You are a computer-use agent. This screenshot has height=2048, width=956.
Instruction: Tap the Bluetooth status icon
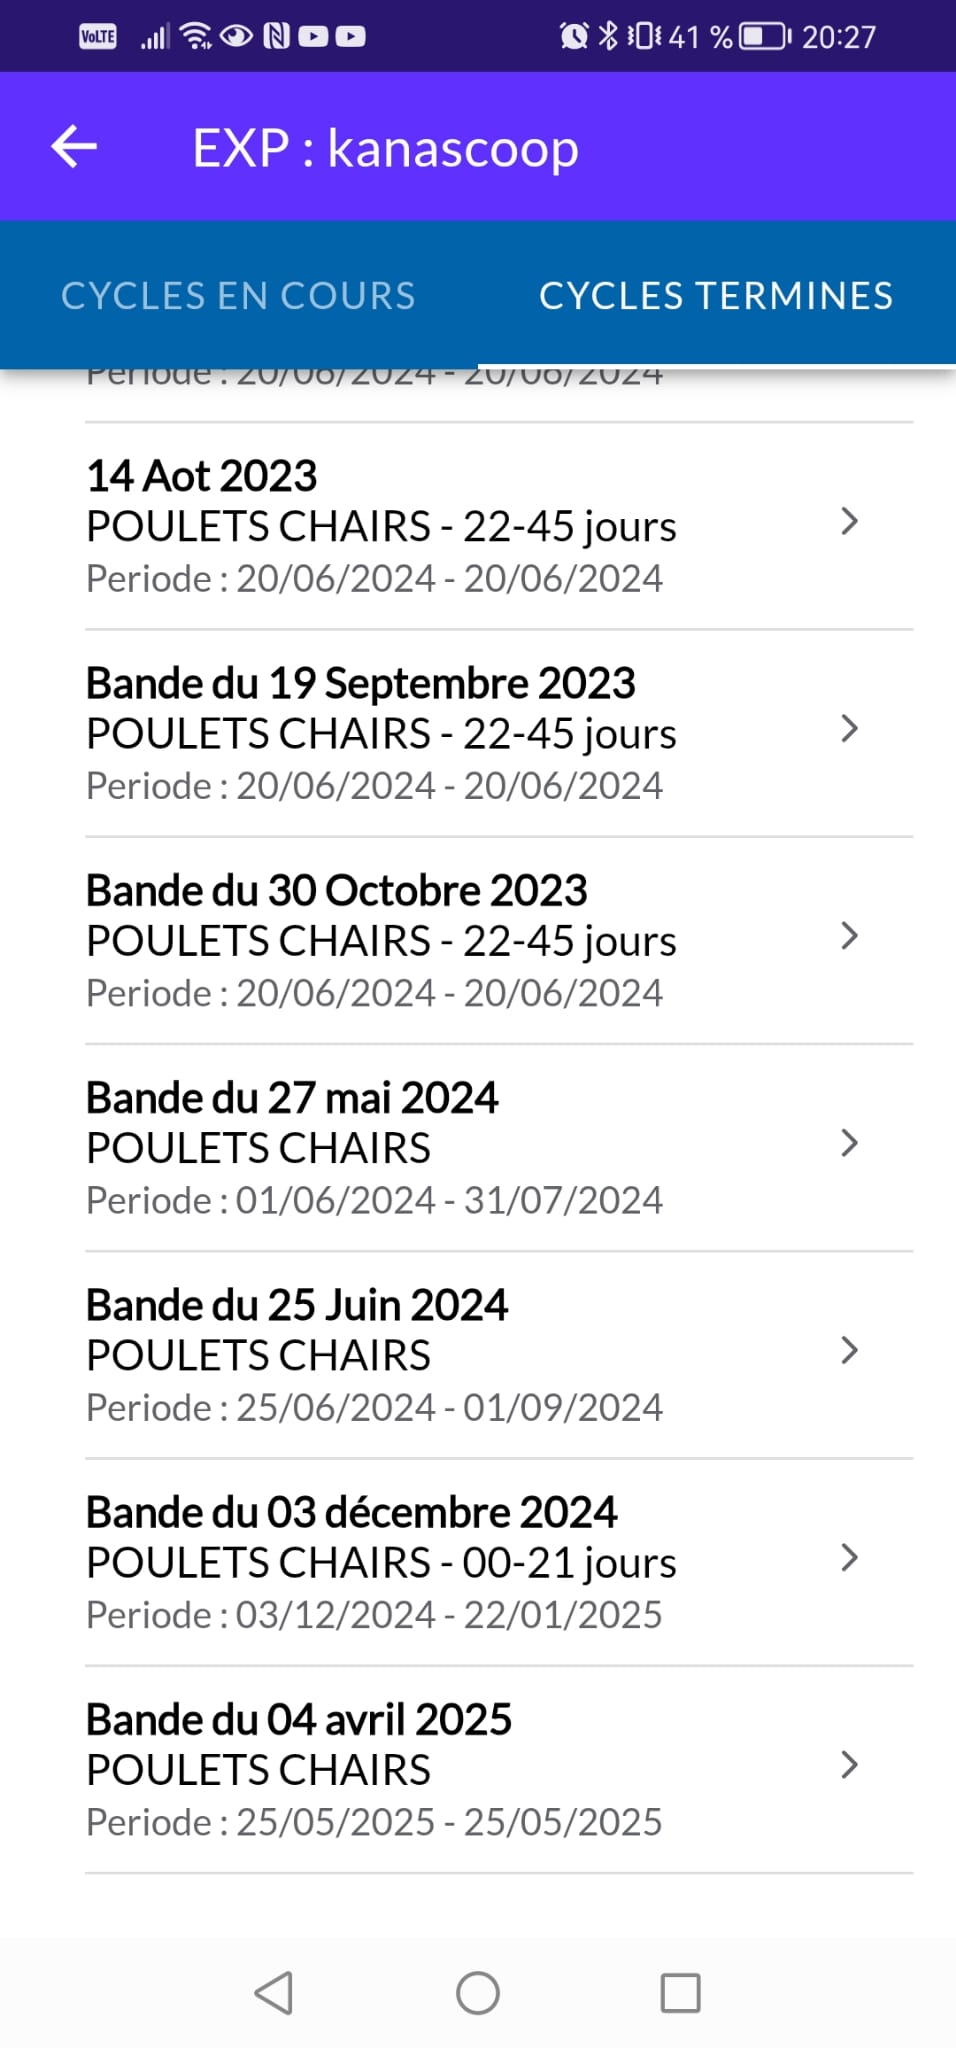pos(607,37)
